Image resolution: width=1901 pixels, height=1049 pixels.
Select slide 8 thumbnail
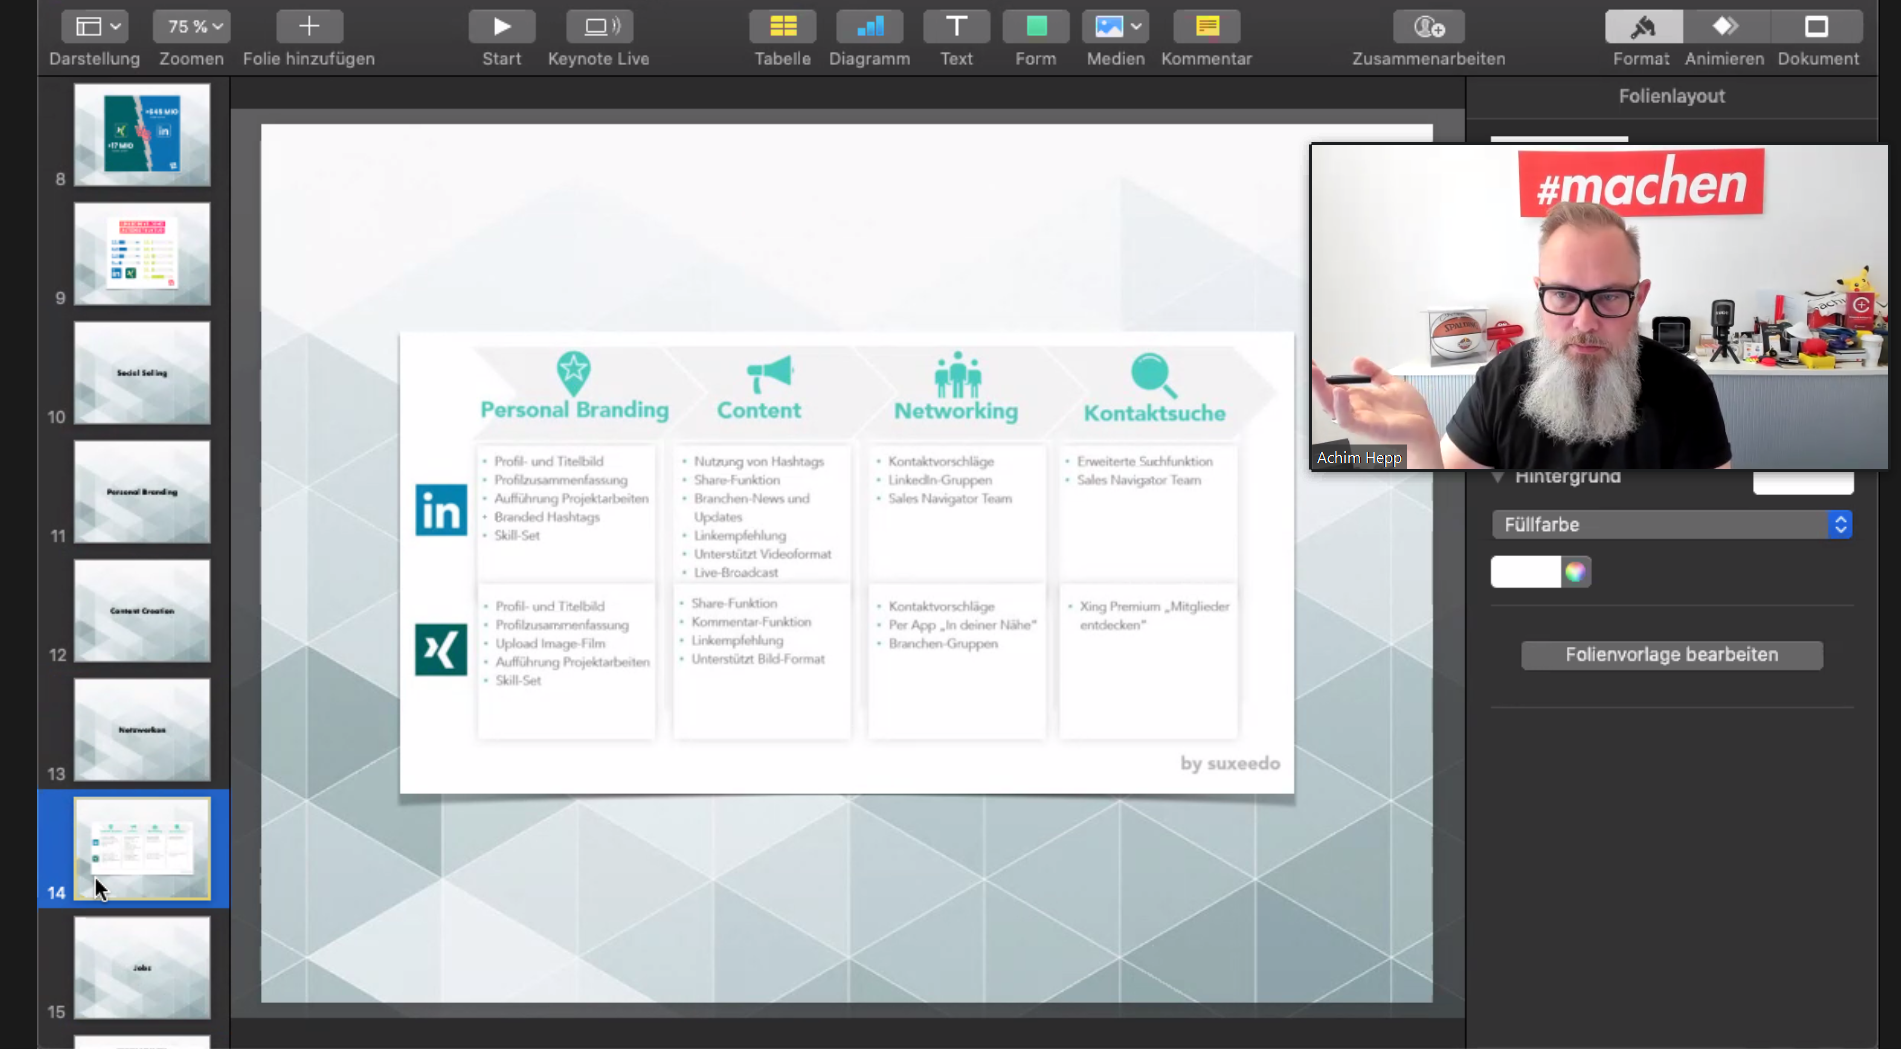(x=142, y=134)
